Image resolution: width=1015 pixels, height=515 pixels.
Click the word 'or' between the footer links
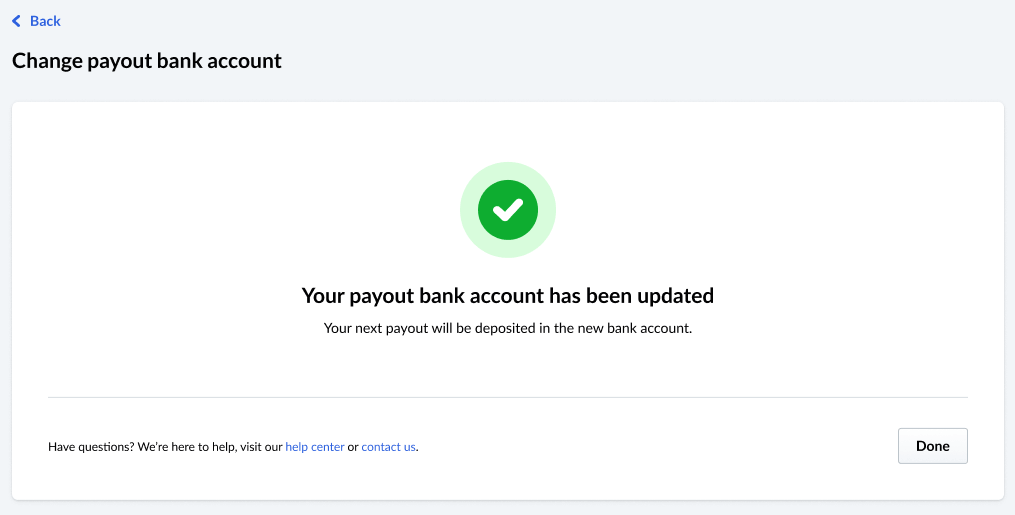click(x=353, y=447)
